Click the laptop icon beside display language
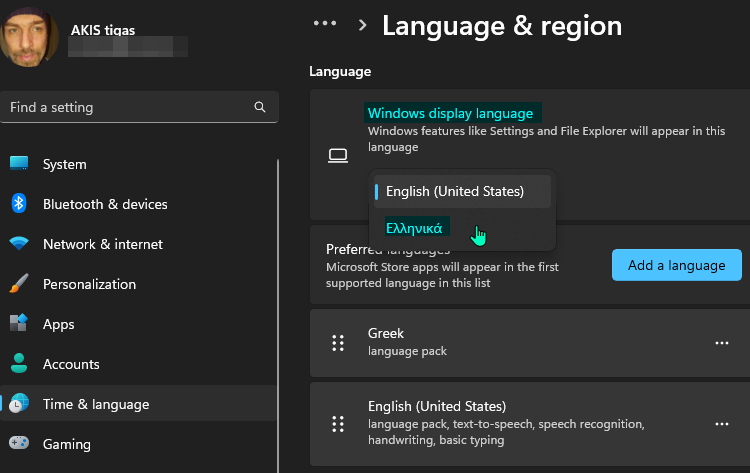Viewport: 750px width, 473px height. point(338,155)
